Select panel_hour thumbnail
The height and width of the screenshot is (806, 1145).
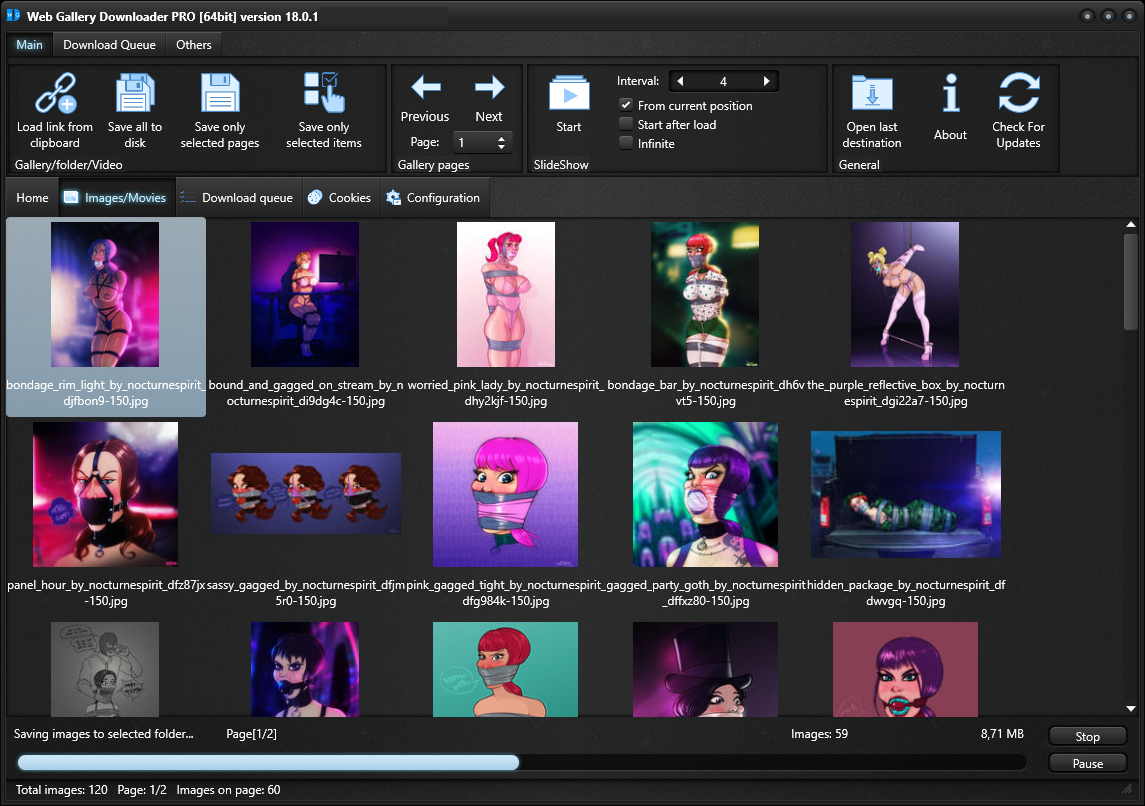(105, 494)
